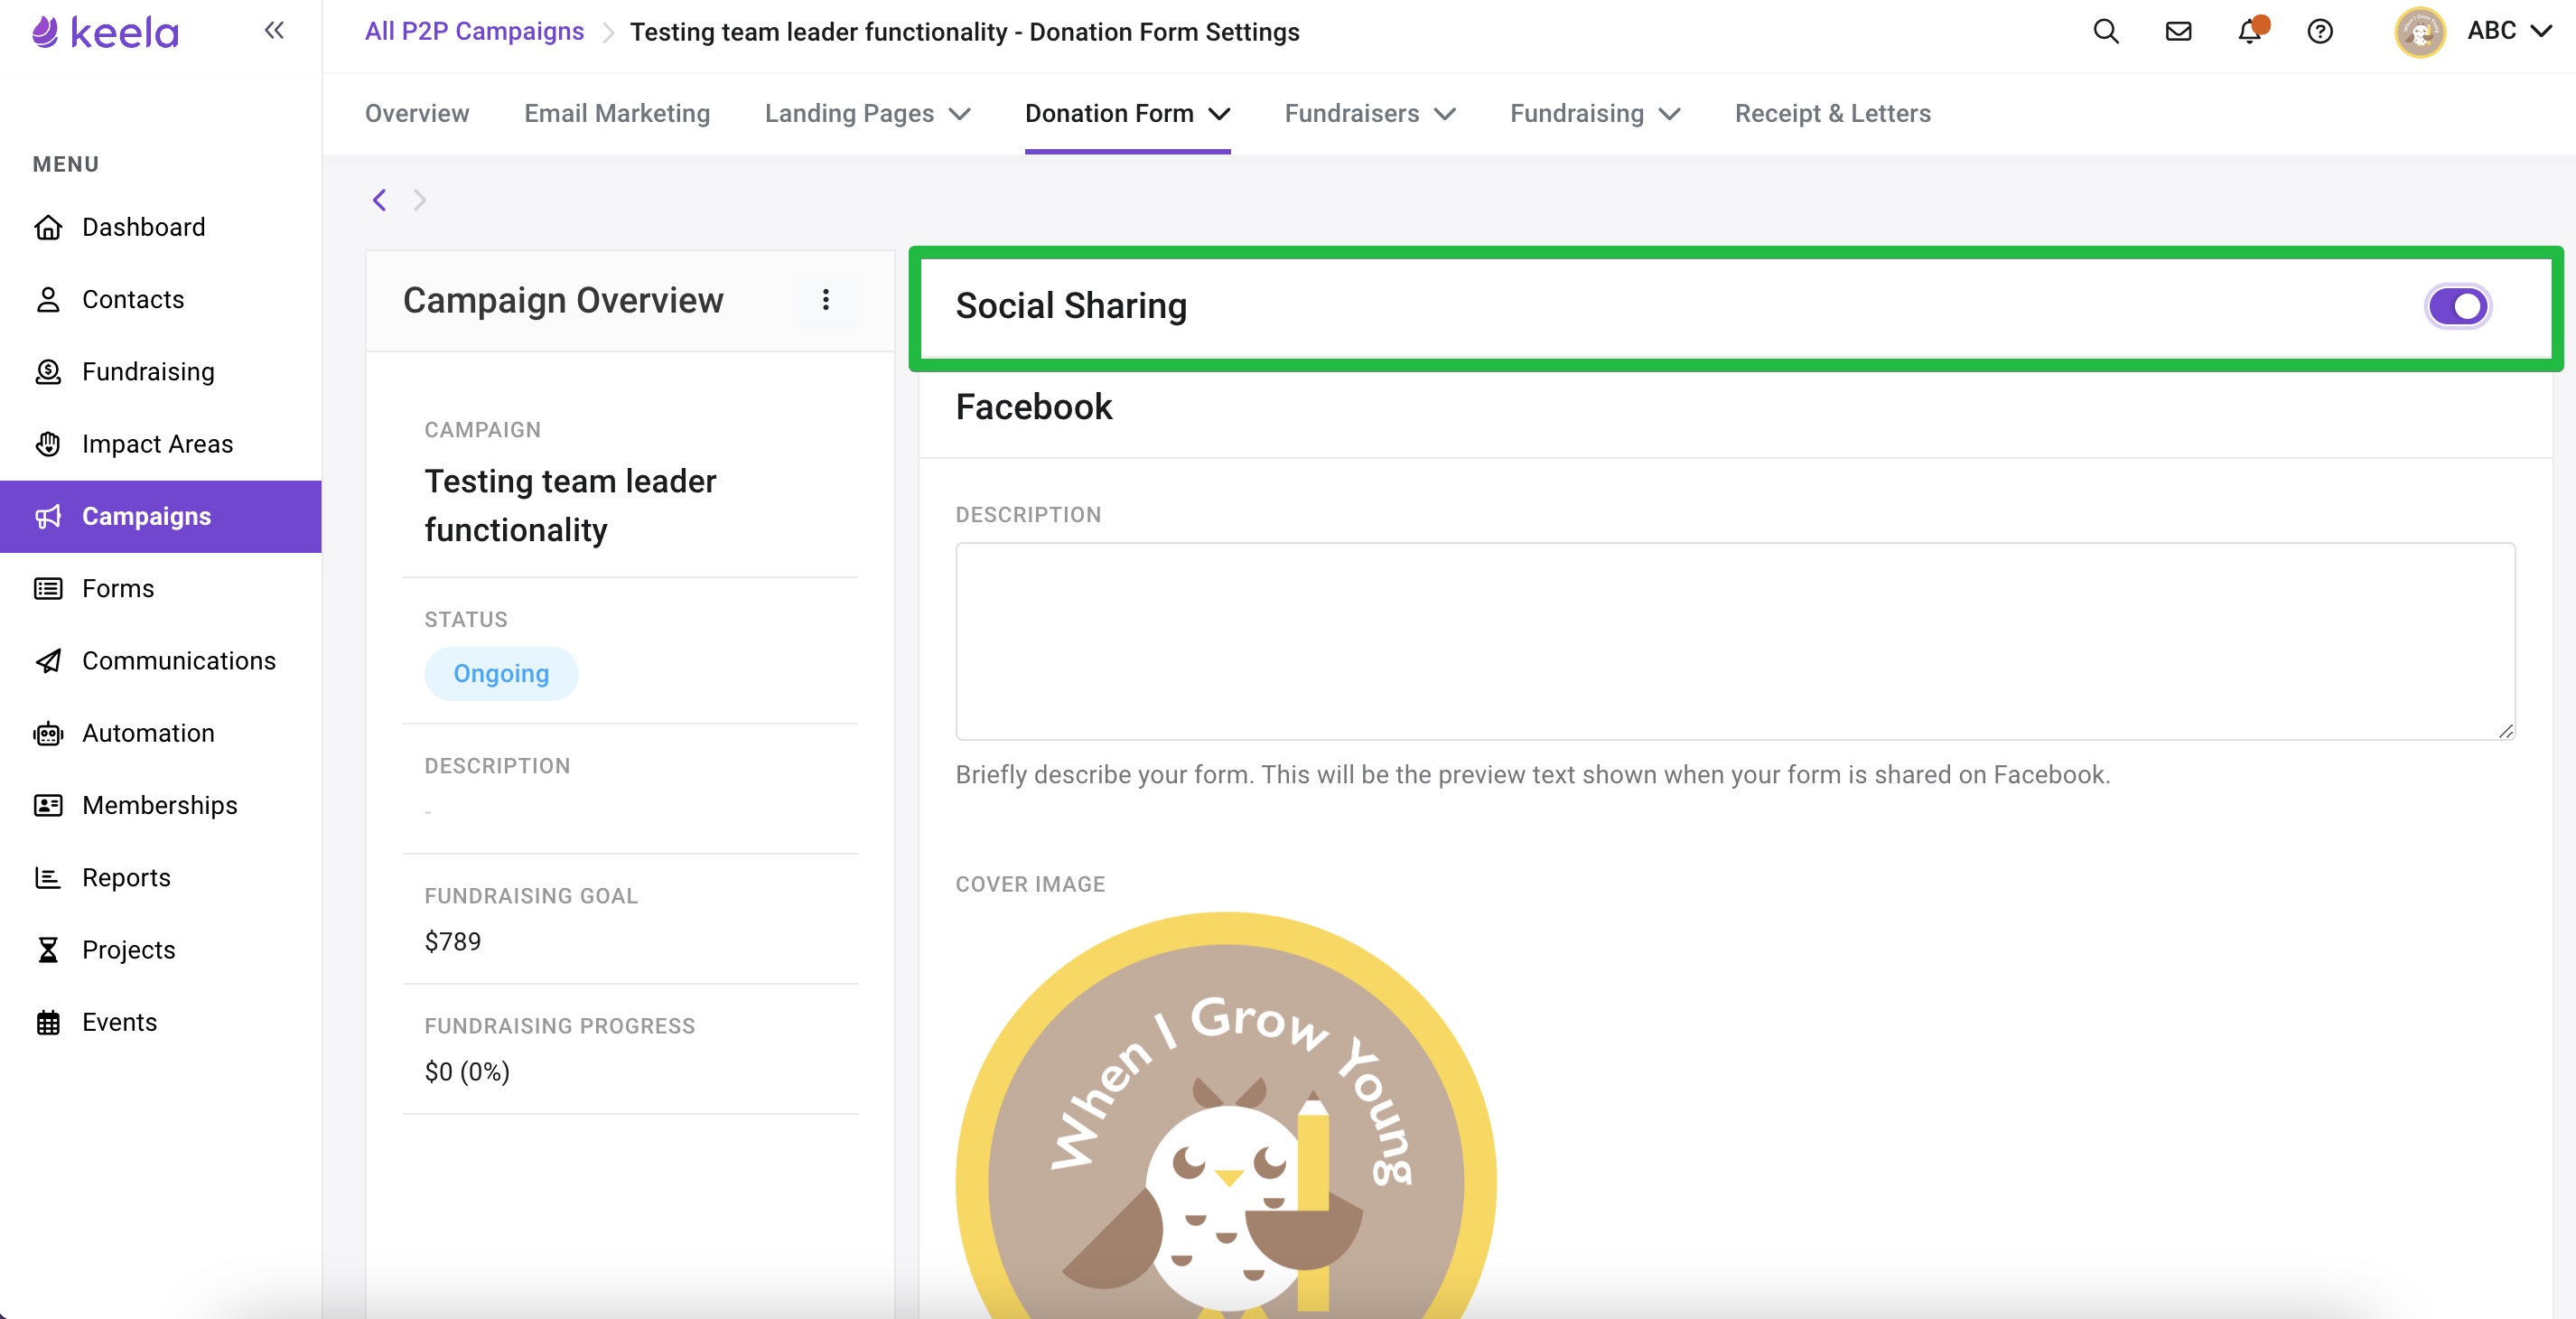This screenshot has height=1319, width=2576.
Task: Click the Events calendar icon
Action: click(x=48, y=1022)
